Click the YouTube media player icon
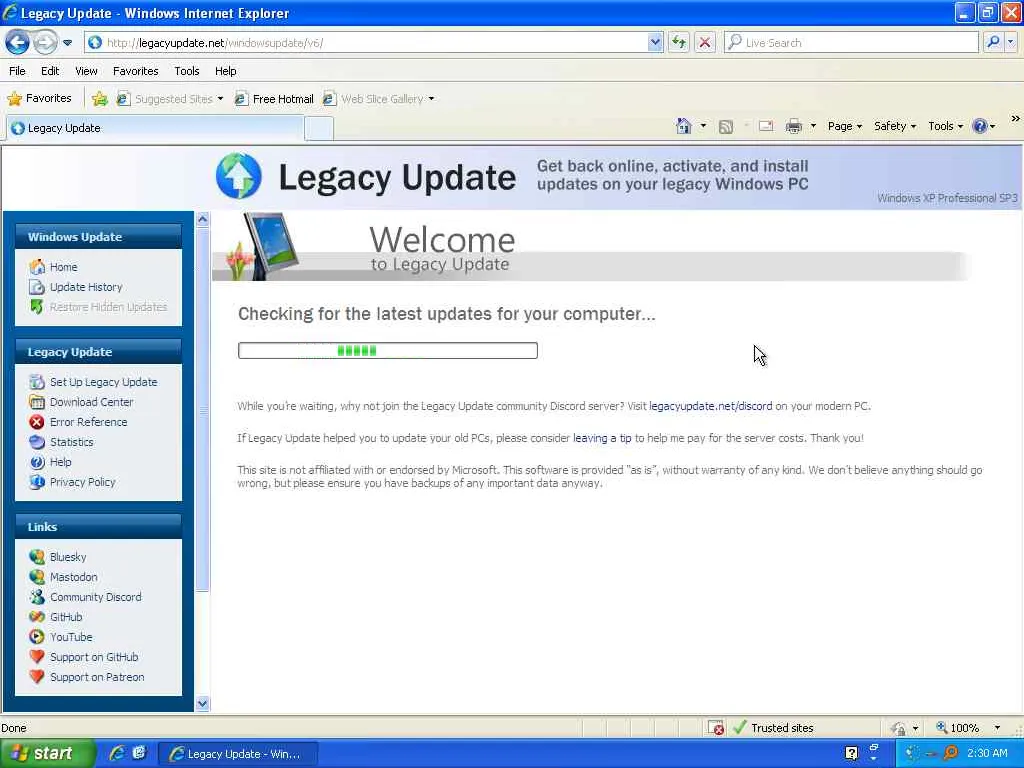 pos(37,637)
